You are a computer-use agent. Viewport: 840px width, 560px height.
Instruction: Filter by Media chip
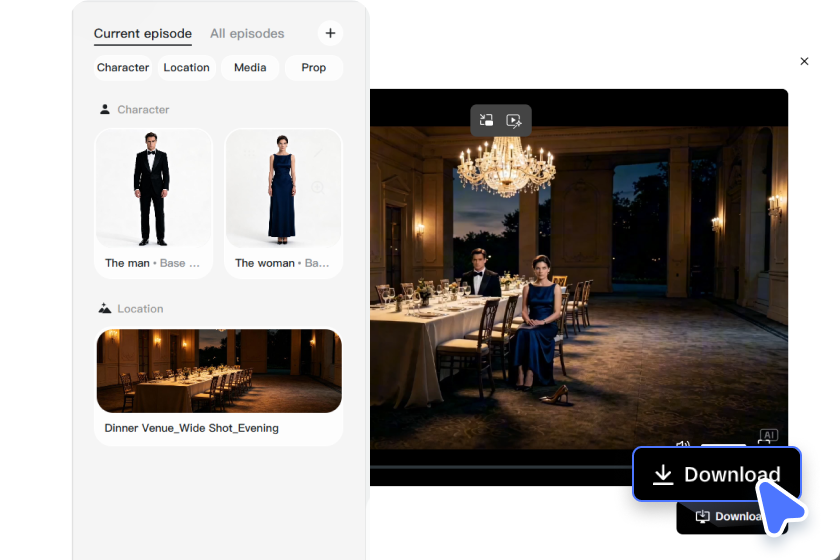[x=250, y=68]
